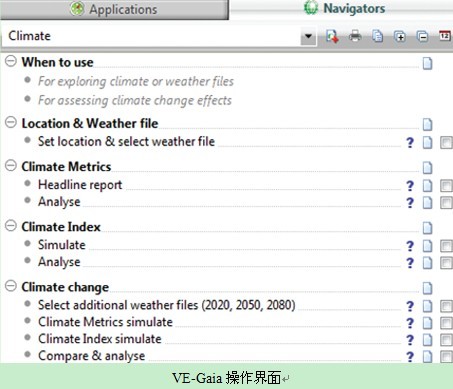Open the Headline report step

[80, 185]
